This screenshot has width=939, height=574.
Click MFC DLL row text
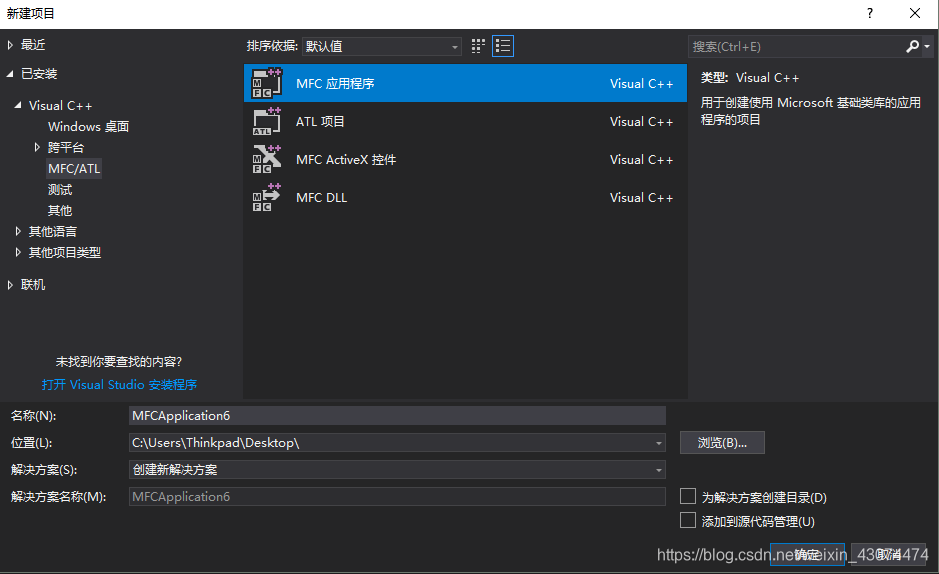click(322, 198)
